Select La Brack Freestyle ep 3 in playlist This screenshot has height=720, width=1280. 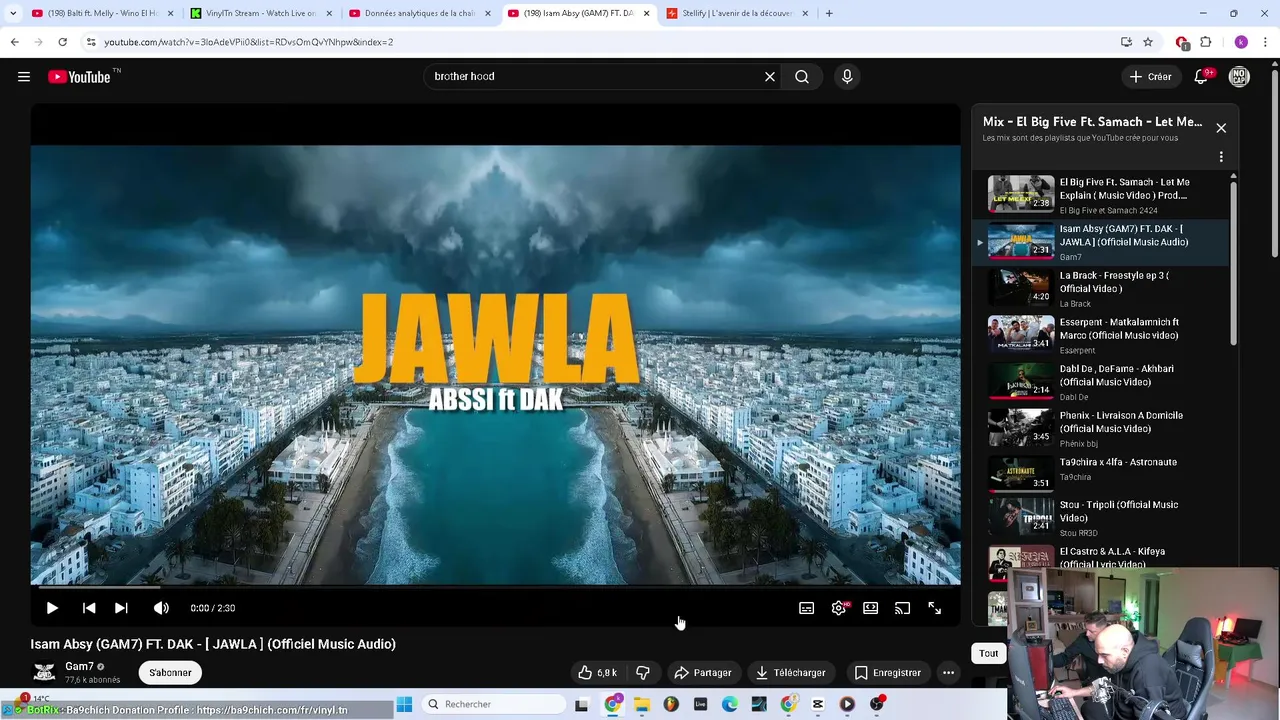coord(1100,289)
